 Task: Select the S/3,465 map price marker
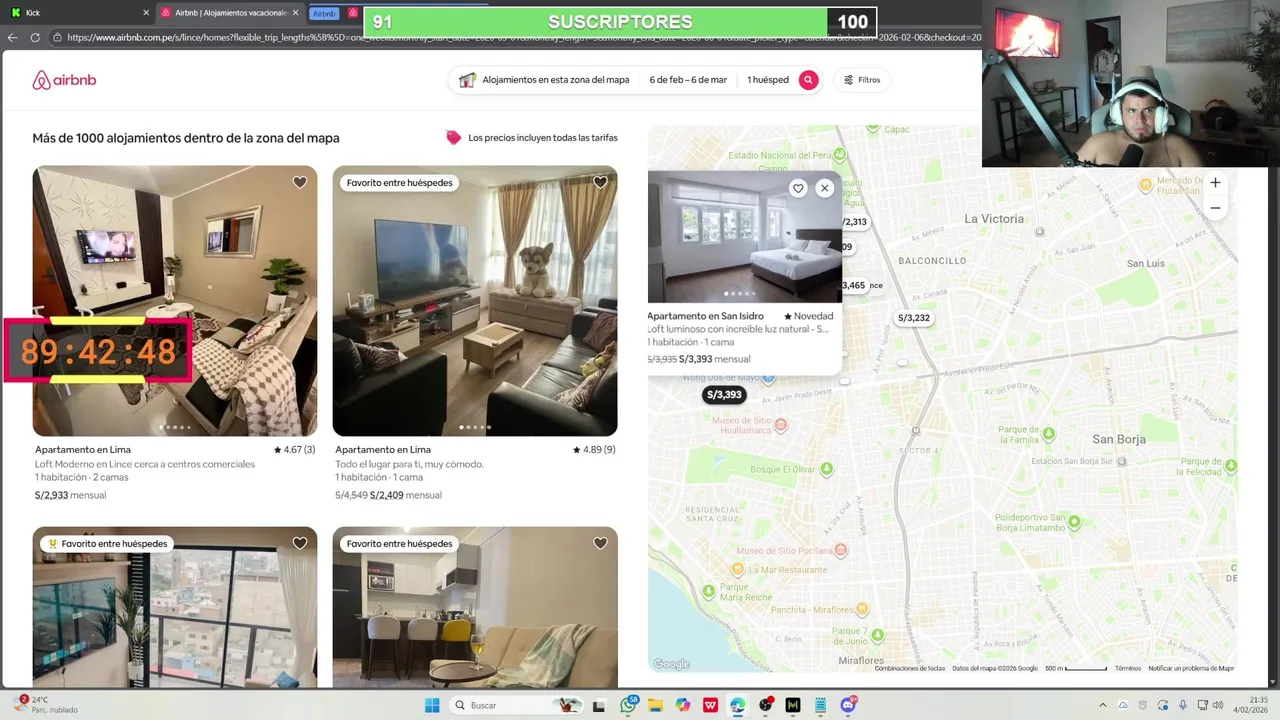point(853,285)
